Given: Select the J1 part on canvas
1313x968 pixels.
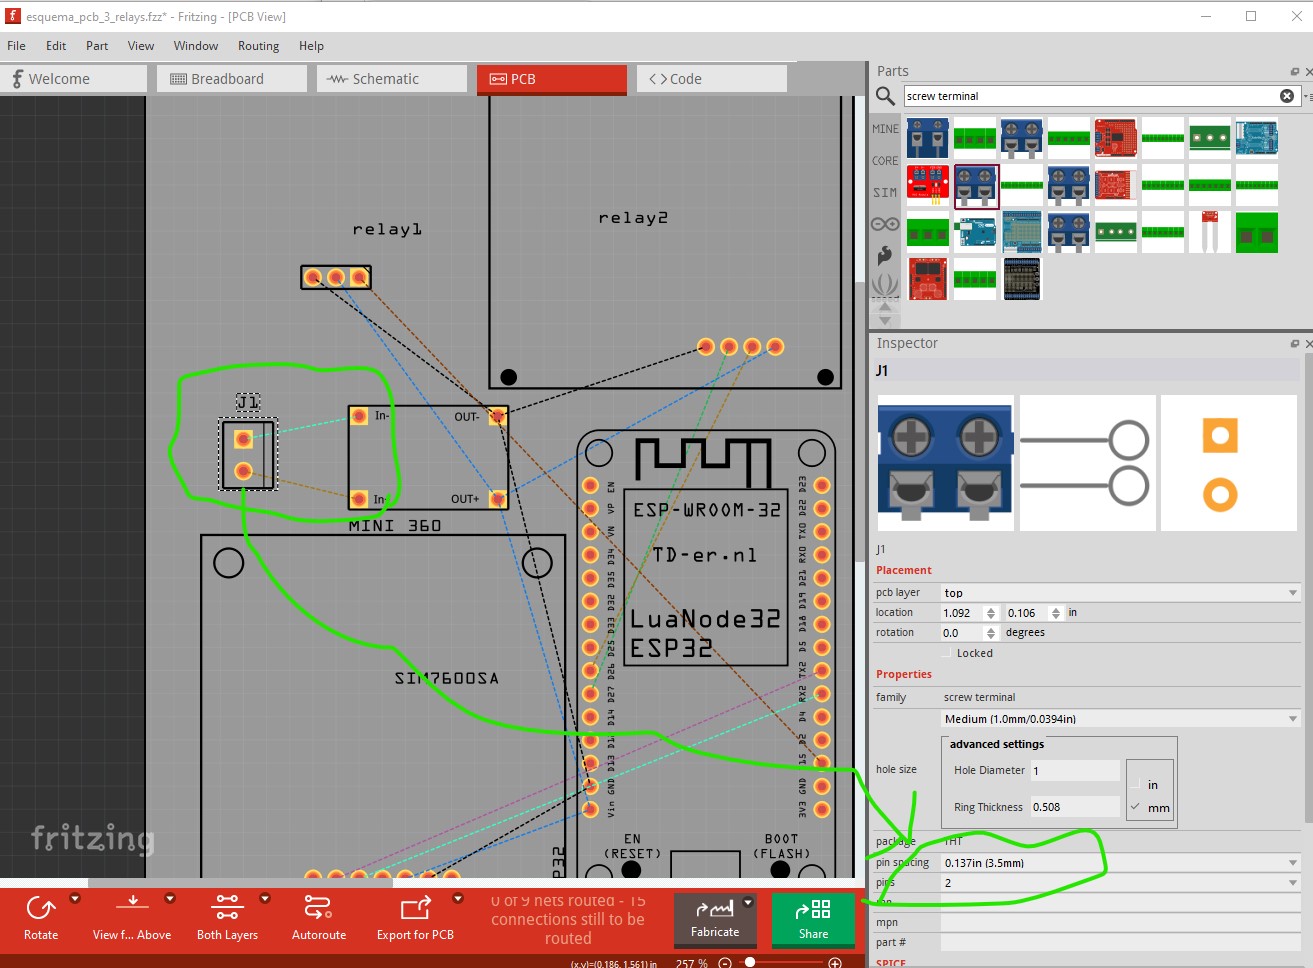Looking at the screenshot, I should [x=248, y=455].
